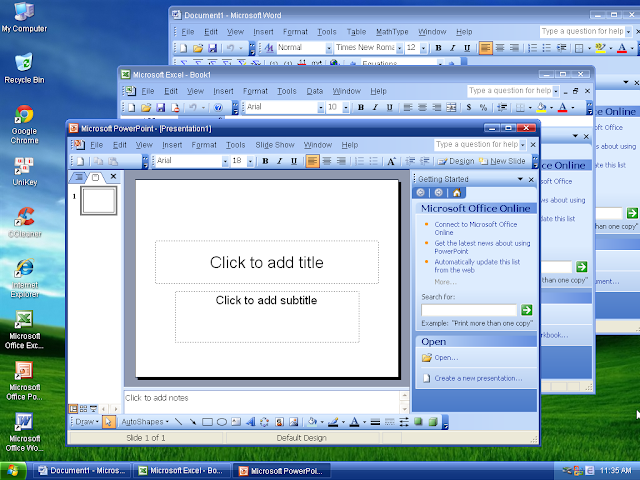640x480 pixels.
Task: Toggle Align Left in the Word toolbar
Action: [x=486, y=48]
